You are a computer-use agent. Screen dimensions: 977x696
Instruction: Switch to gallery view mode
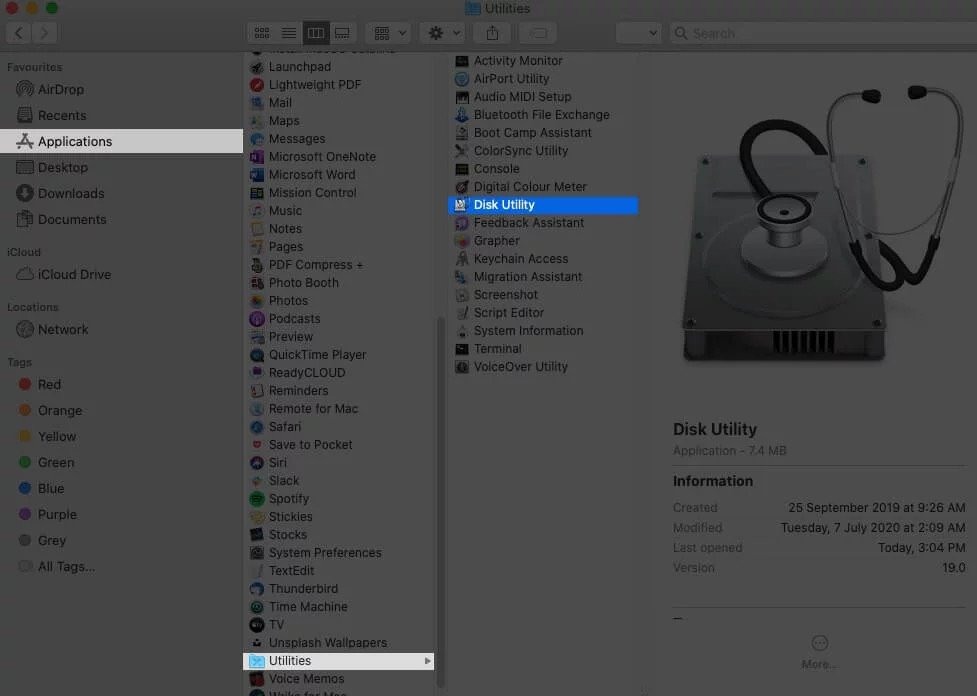pyautogui.click(x=343, y=32)
